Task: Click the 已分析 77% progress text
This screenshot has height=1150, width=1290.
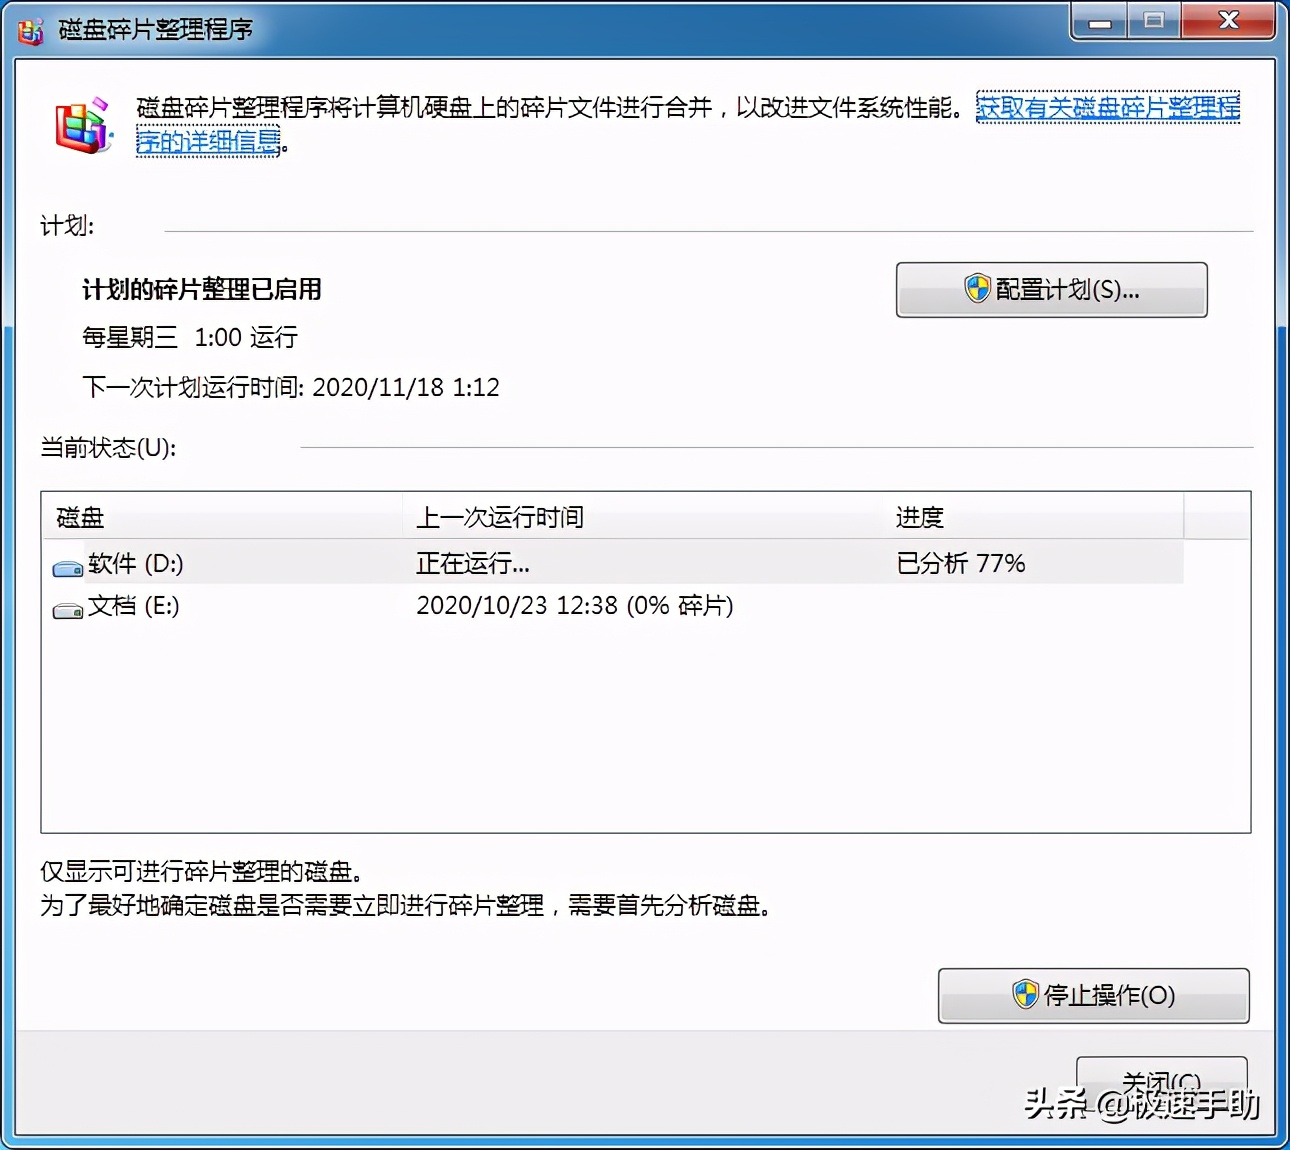Action: tap(960, 563)
